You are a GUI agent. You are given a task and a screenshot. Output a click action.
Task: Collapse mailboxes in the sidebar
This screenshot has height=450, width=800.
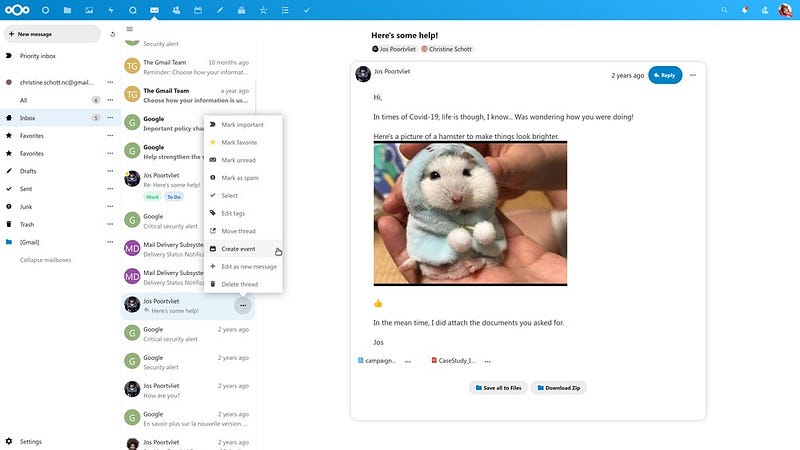click(45, 260)
